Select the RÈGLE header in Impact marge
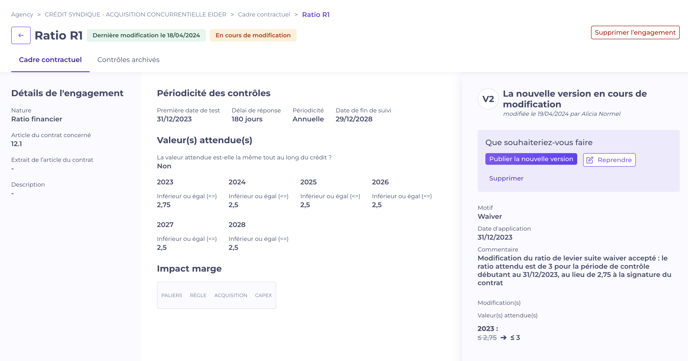688x361 pixels. (198, 295)
